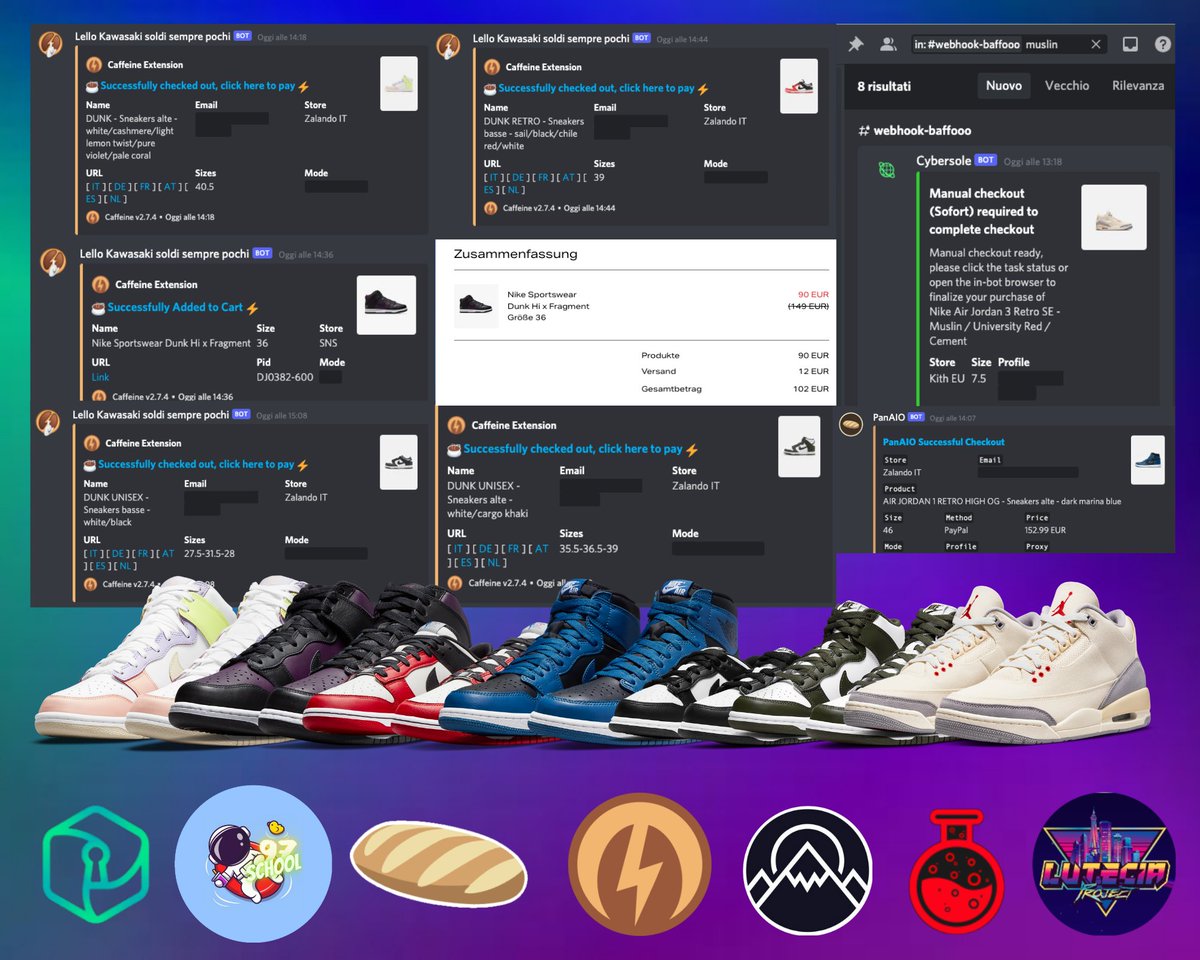The width and height of the screenshot is (1200, 960).
Task: Click 'Manual checkout (Sofort) required' embed title
Action: pos(984,211)
